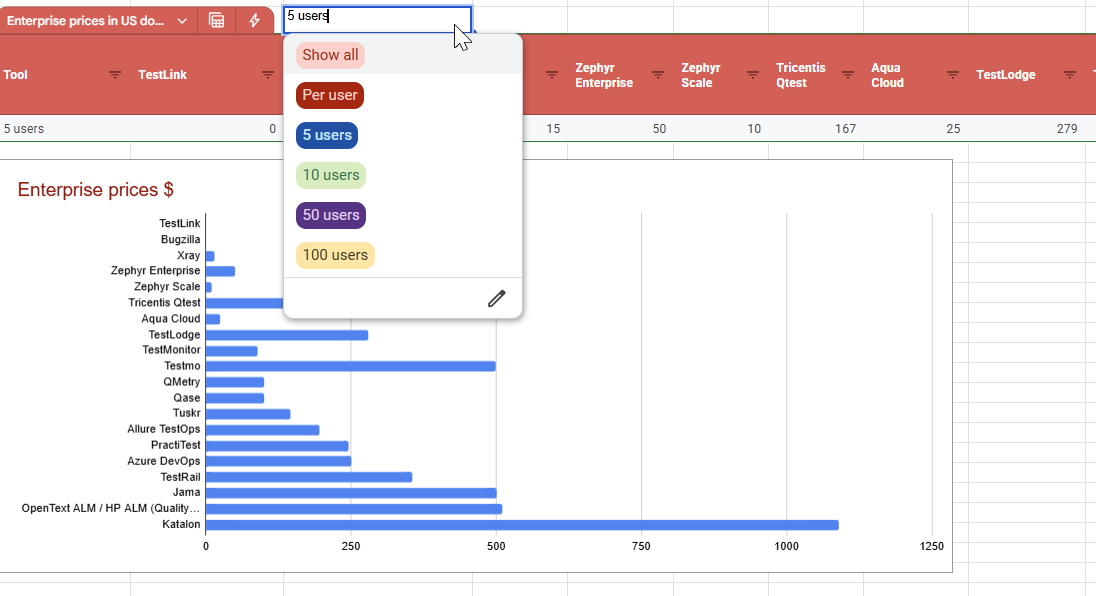The image size is (1096, 596).
Task: Click Zephyr Enterprise column header
Action: click(x=604, y=75)
